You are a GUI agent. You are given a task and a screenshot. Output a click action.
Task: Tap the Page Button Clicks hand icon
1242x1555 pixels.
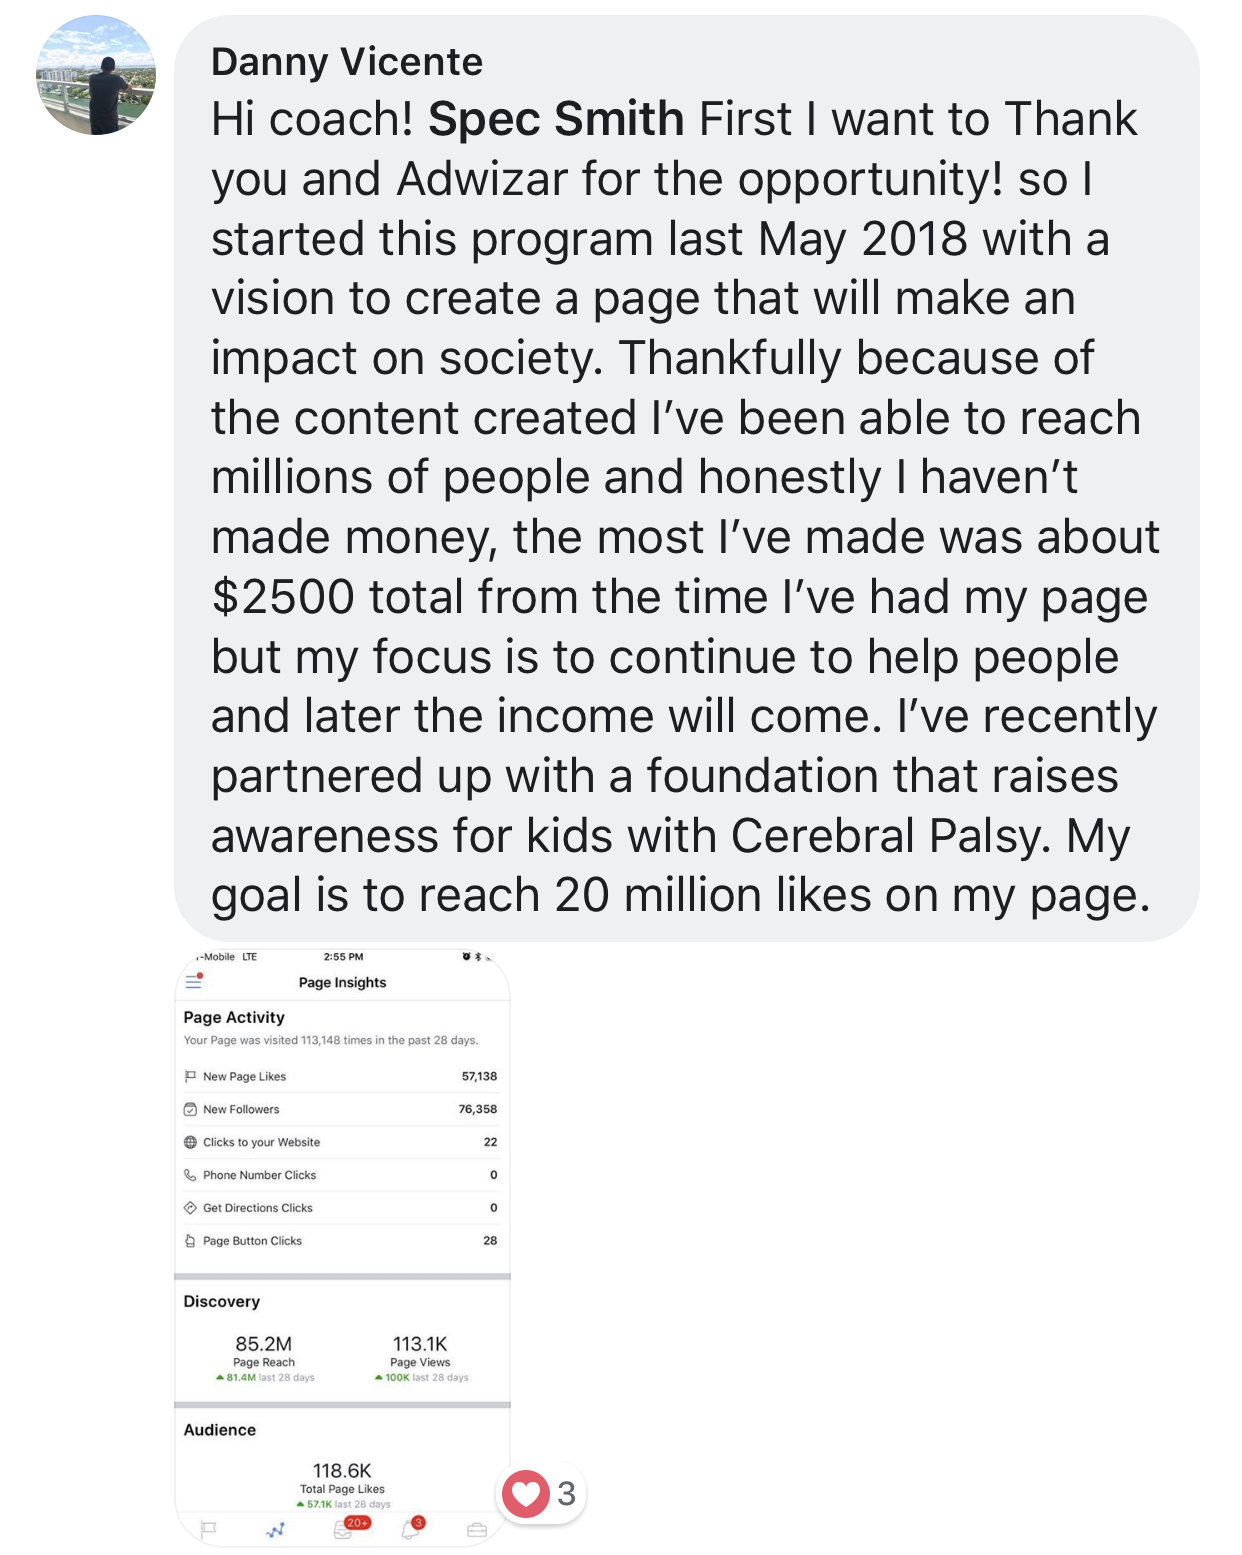point(190,1241)
